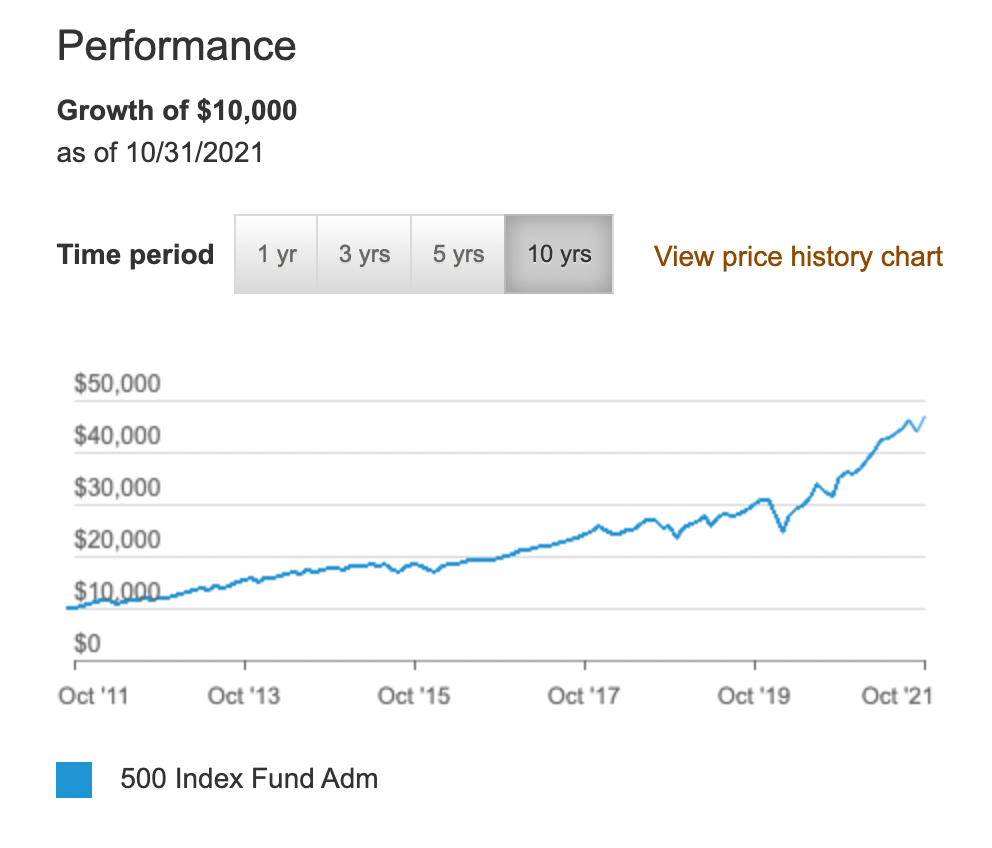Click the $0 y-axis label

pyautogui.click(x=88, y=644)
